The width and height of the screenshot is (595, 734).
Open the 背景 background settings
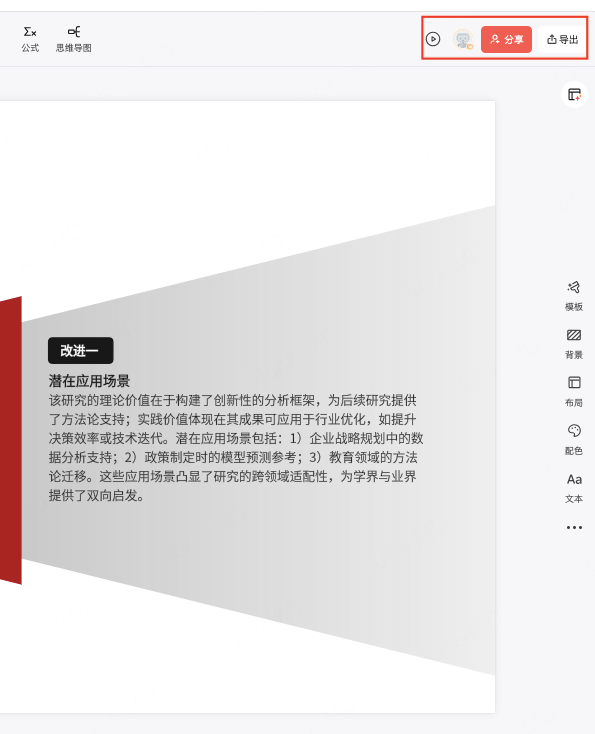click(574, 344)
